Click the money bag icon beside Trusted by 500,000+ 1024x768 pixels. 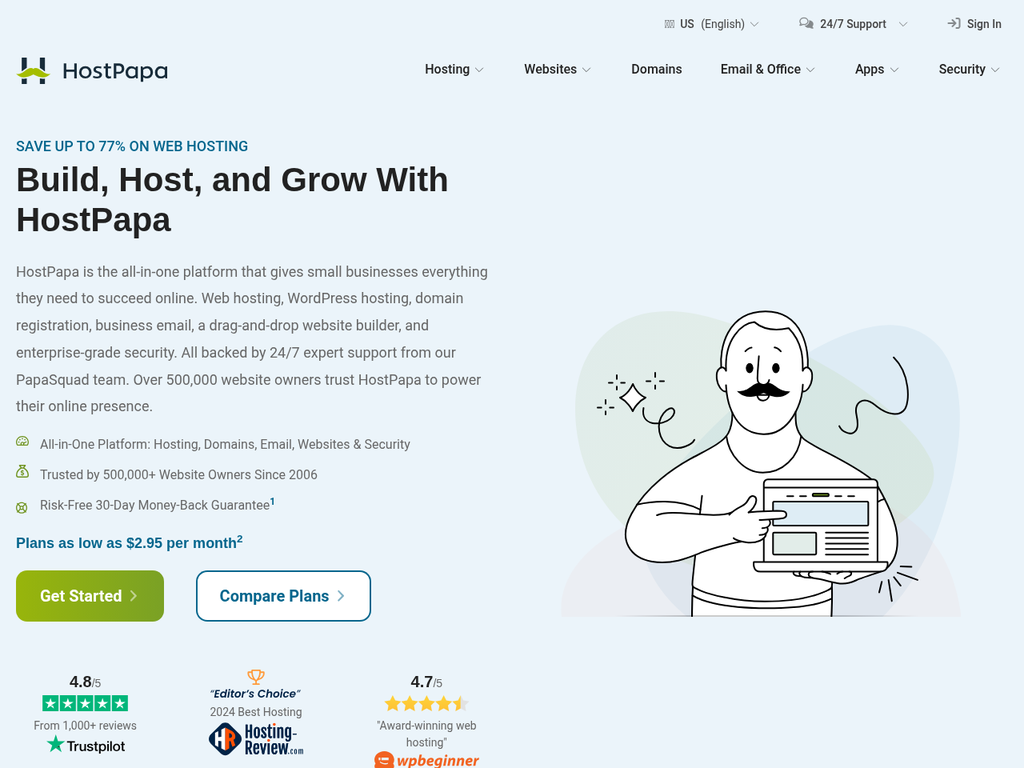point(22,472)
